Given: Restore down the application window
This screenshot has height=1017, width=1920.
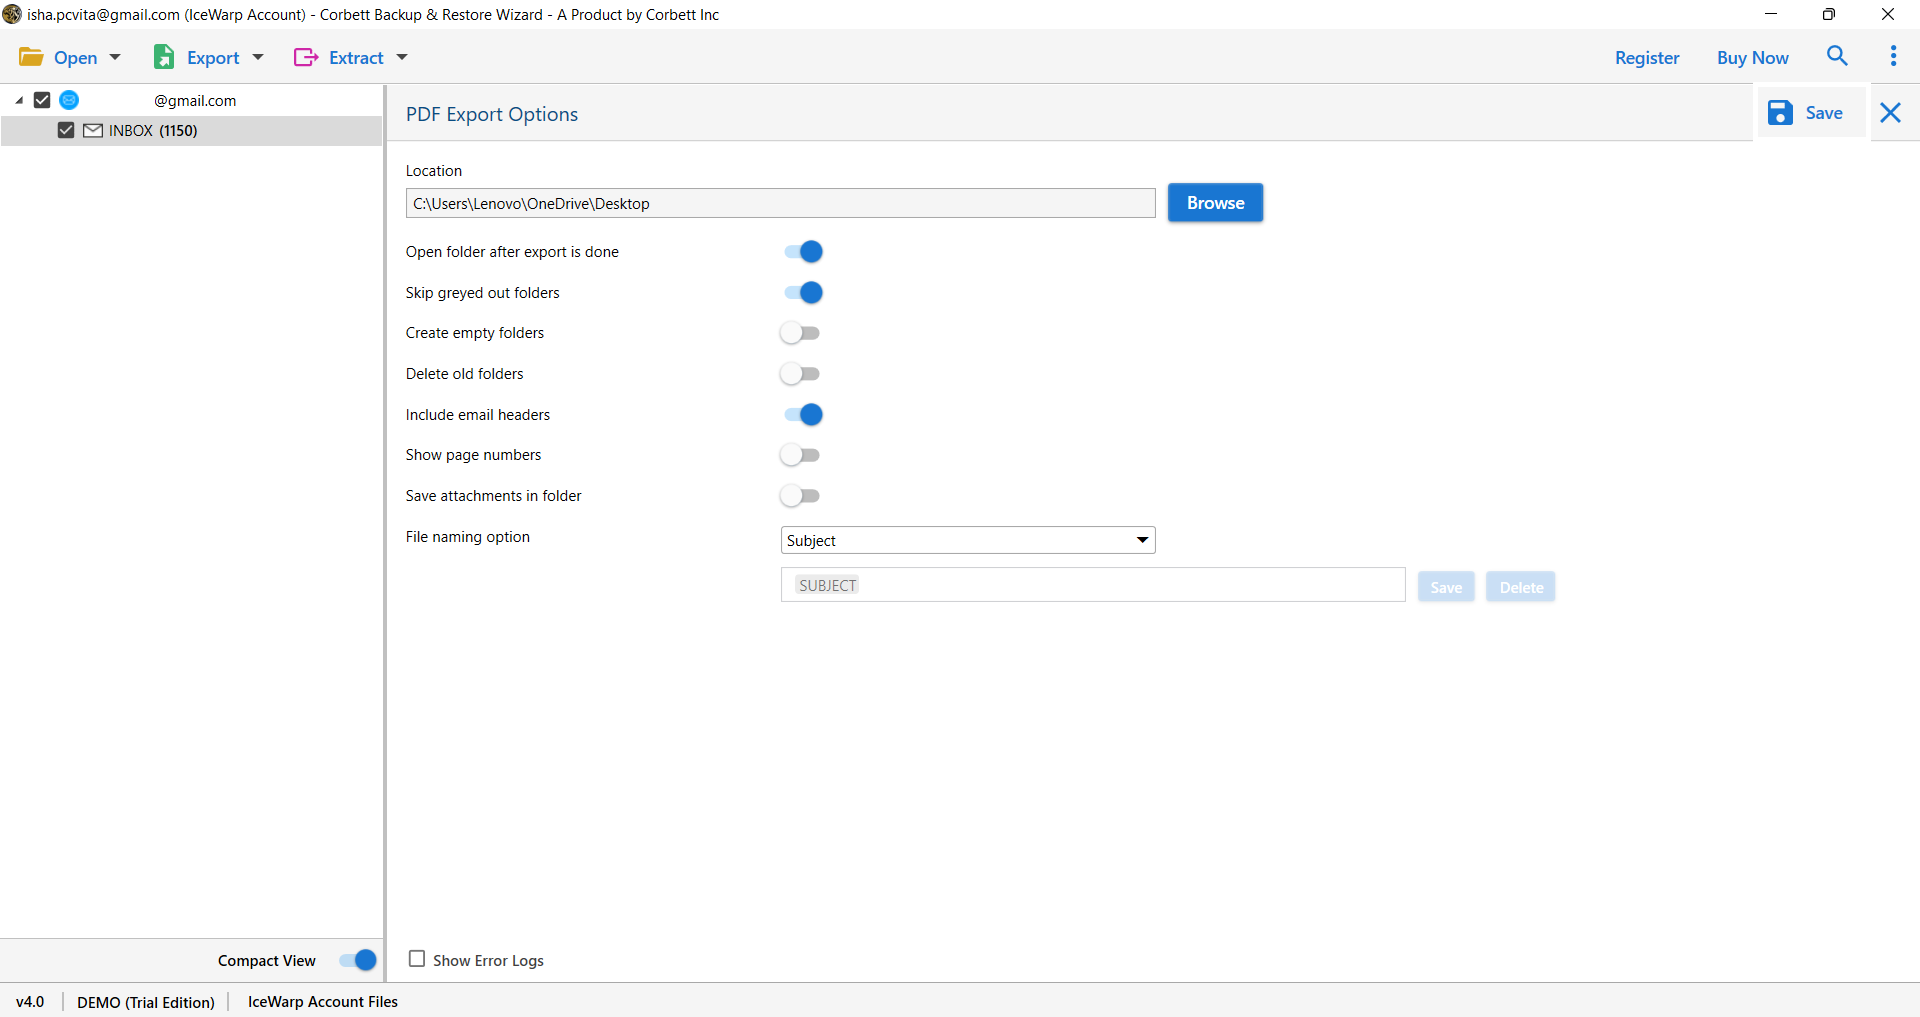Looking at the screenshot, I should 1829,14.
